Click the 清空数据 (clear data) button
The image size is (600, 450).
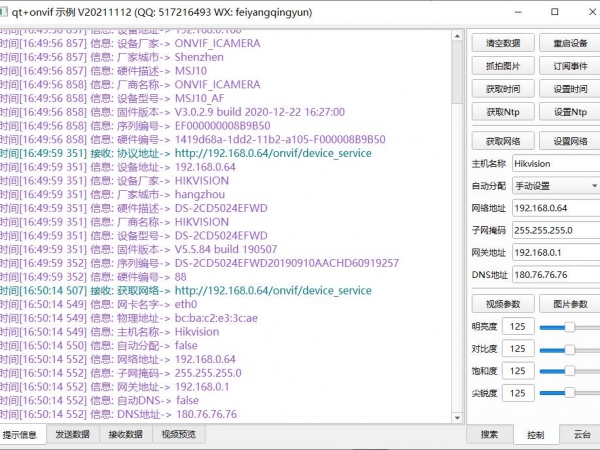[502, 44]
